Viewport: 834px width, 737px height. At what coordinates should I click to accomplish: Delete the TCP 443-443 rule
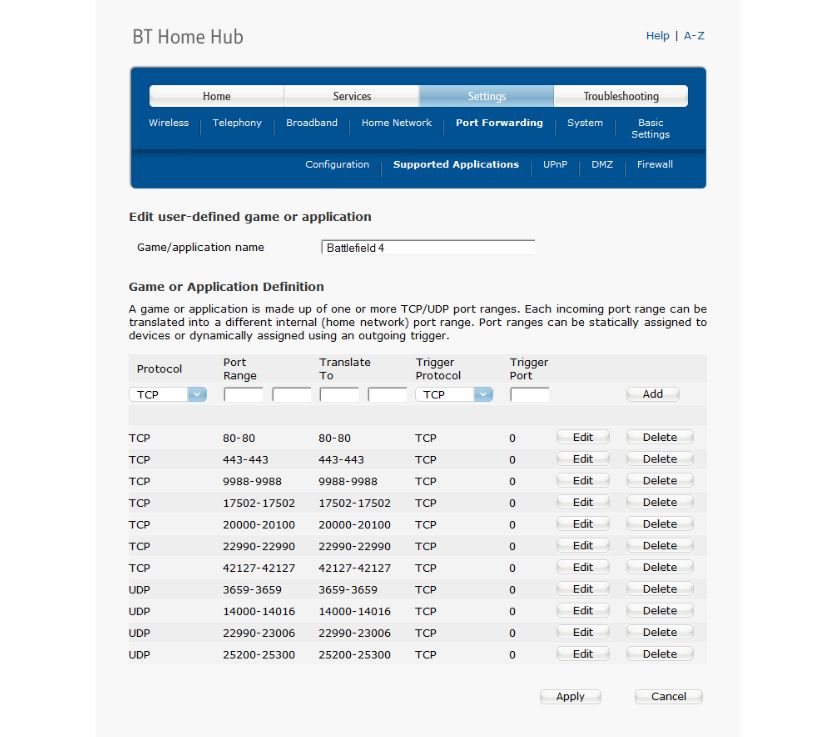pos(660,459)
